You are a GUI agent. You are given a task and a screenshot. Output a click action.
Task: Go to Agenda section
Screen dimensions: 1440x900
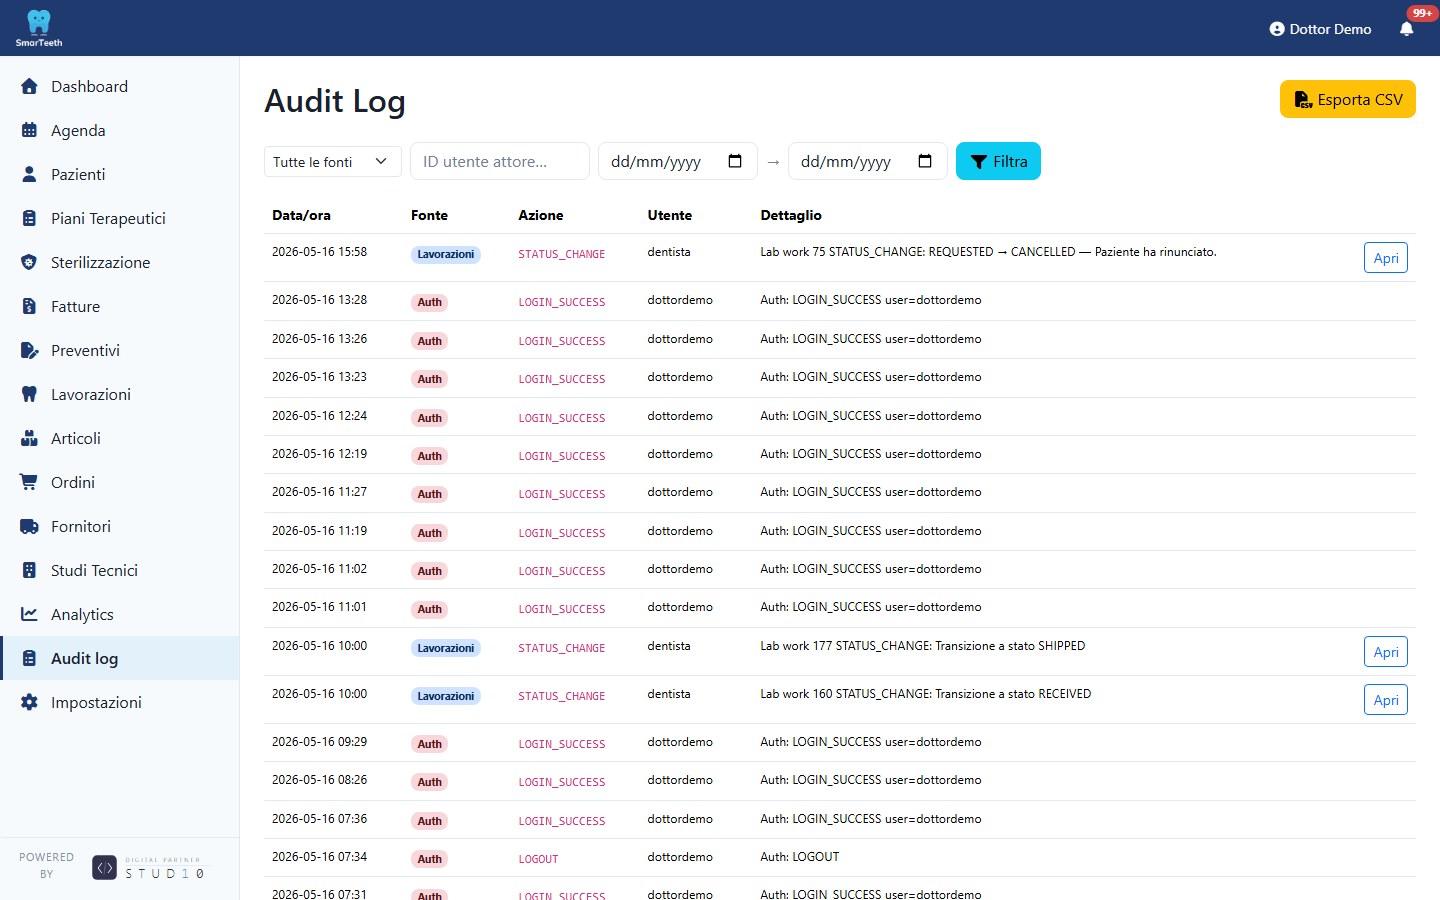[x=120, y=130]
